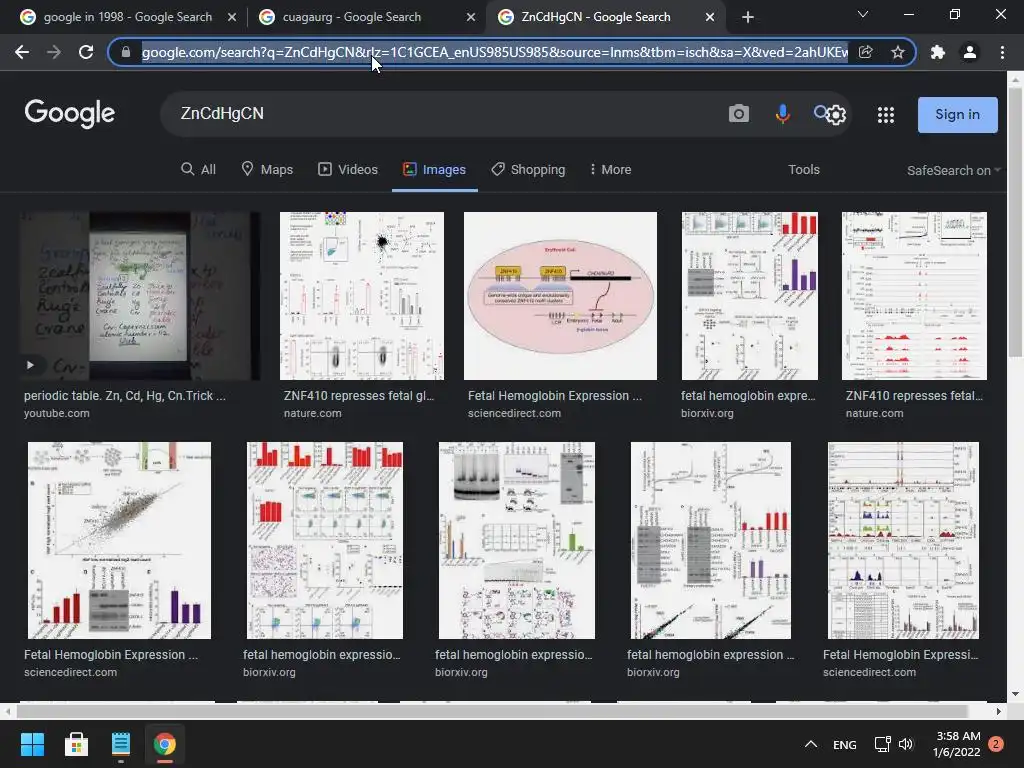Go back using the browser back arrow

(x=22, y=52)
